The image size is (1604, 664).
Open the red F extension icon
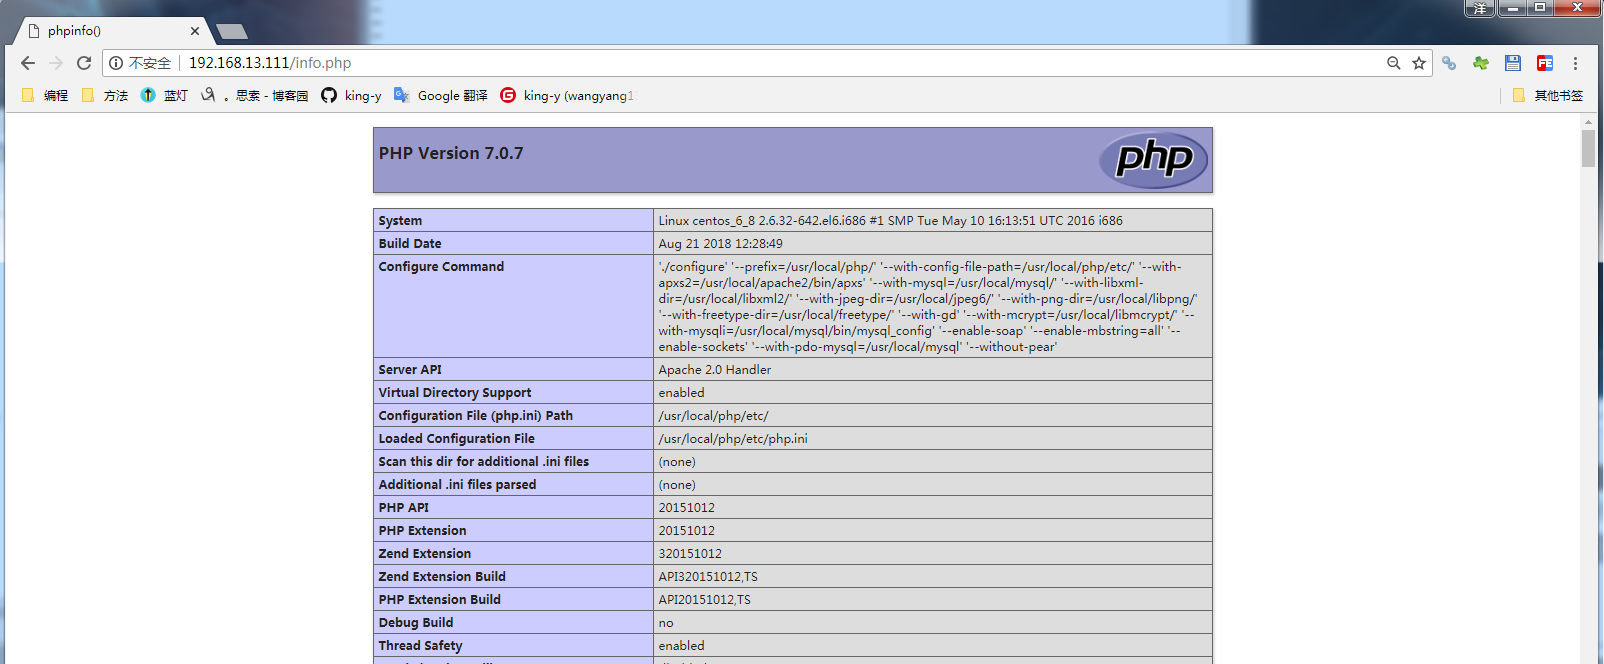[x=1545, y=63]
